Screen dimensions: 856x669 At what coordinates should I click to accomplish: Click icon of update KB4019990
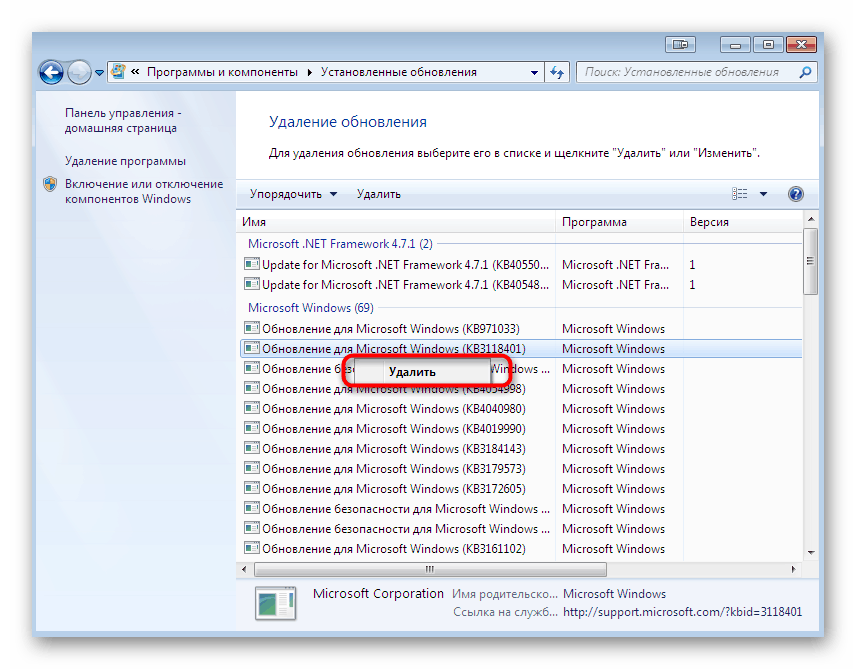point(252,428)
